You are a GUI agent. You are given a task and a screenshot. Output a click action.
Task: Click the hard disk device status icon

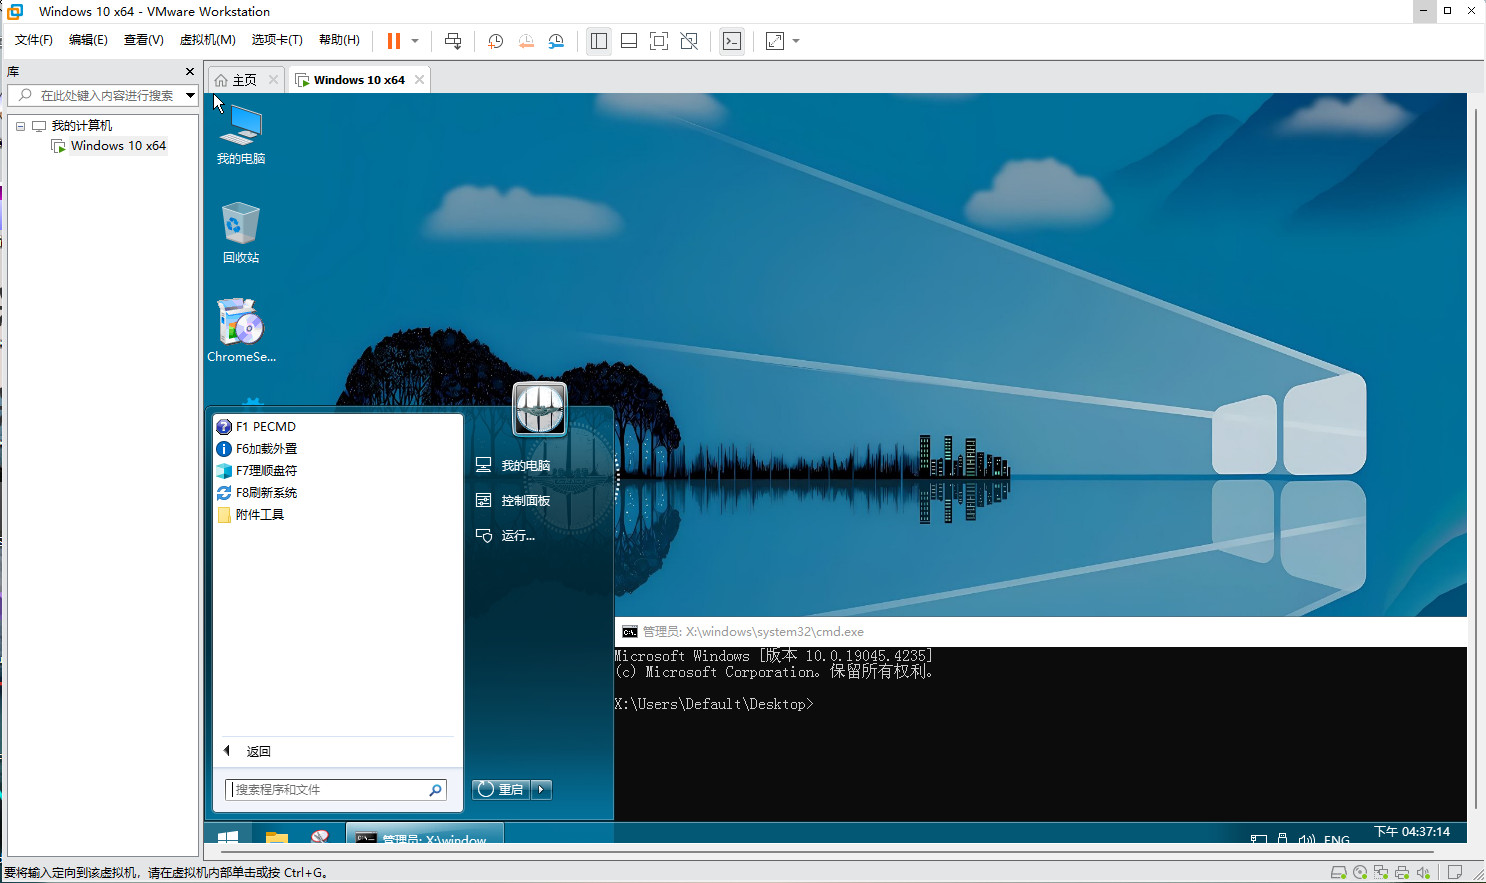pos(1338,872)
